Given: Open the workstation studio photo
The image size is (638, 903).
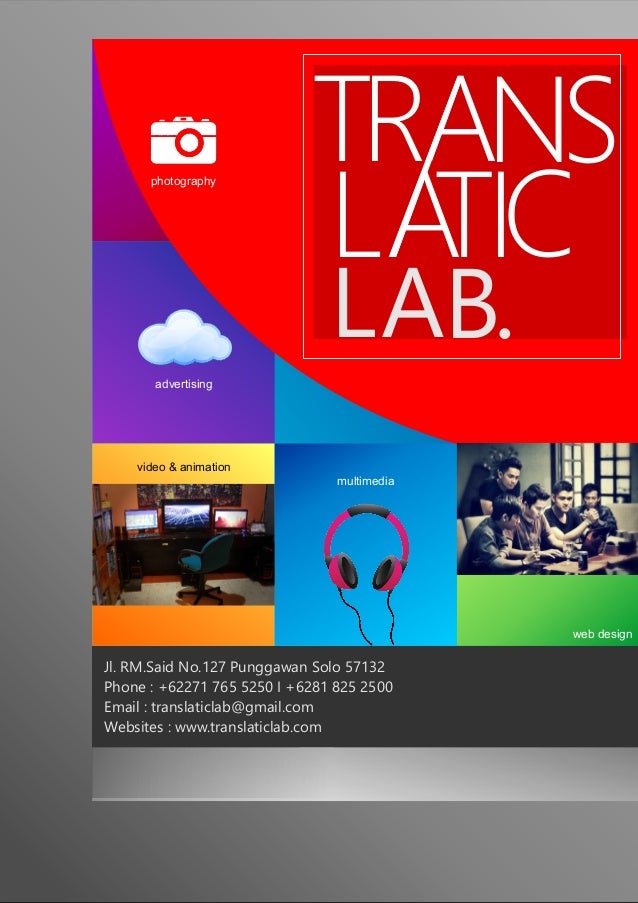Looking at the screenshot, I should pyautogui.click(x=183, y=545).
